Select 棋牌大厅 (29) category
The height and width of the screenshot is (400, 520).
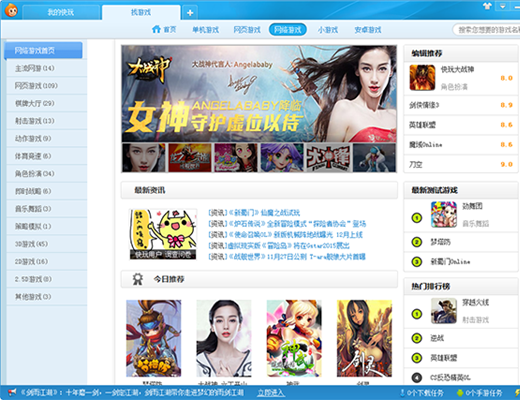point(47,103)
